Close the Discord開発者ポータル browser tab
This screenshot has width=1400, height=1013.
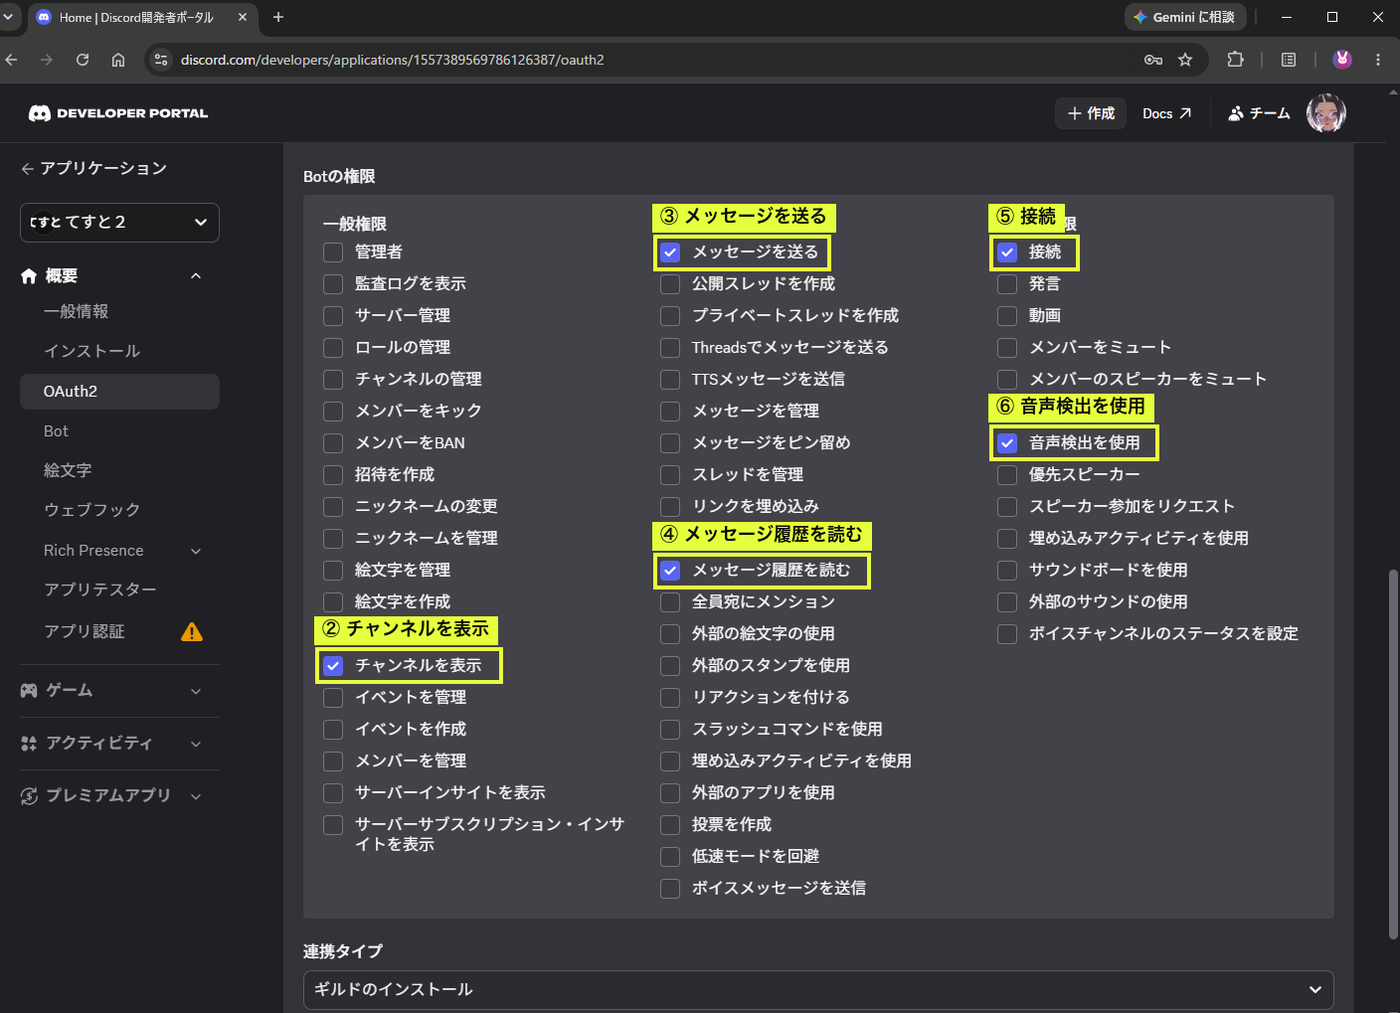(242, 17)
